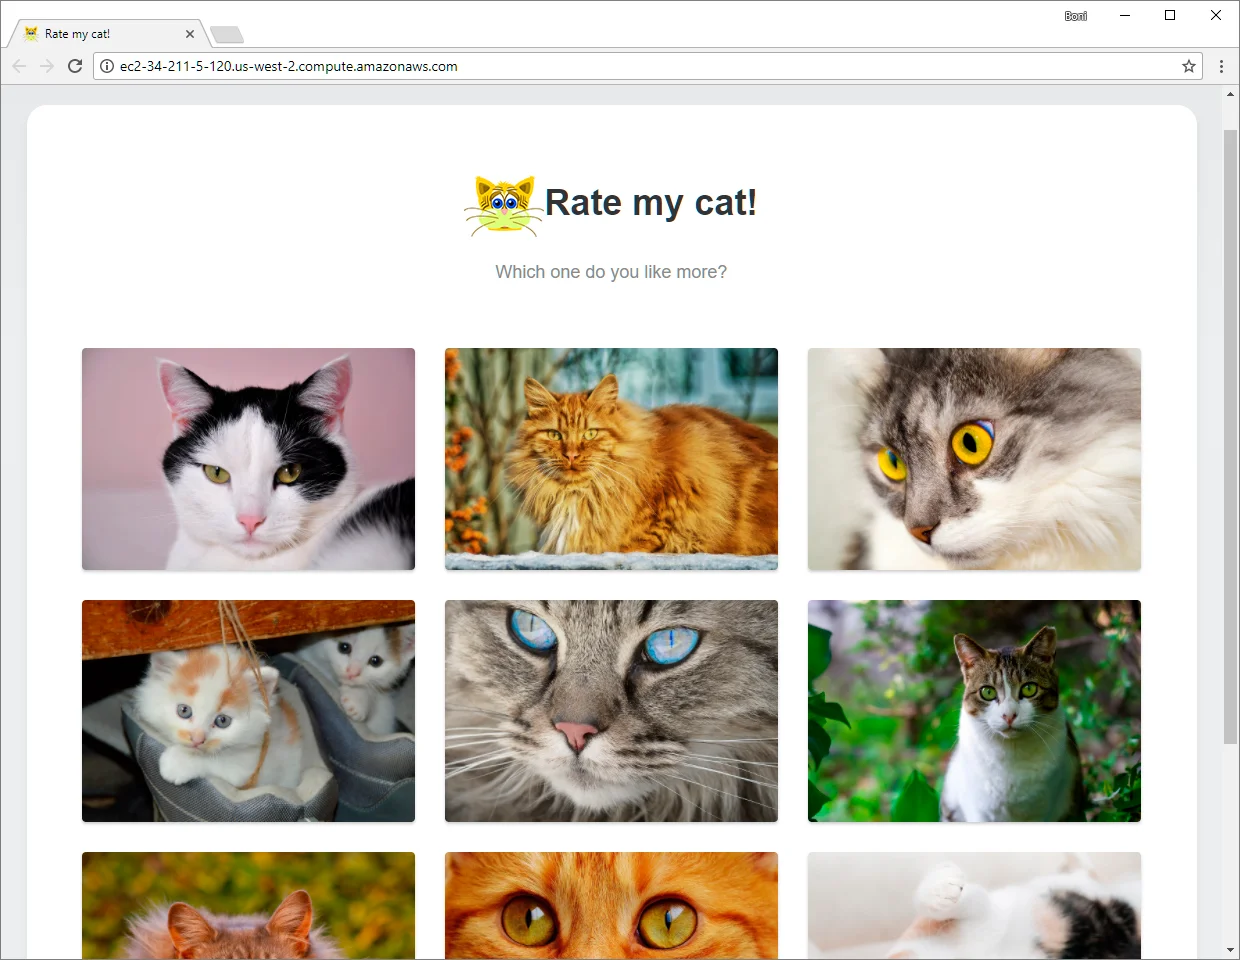Viewport: 1240px width, 960px height.
Task: Maximize the Chrome window
Action: [1170, 15]
